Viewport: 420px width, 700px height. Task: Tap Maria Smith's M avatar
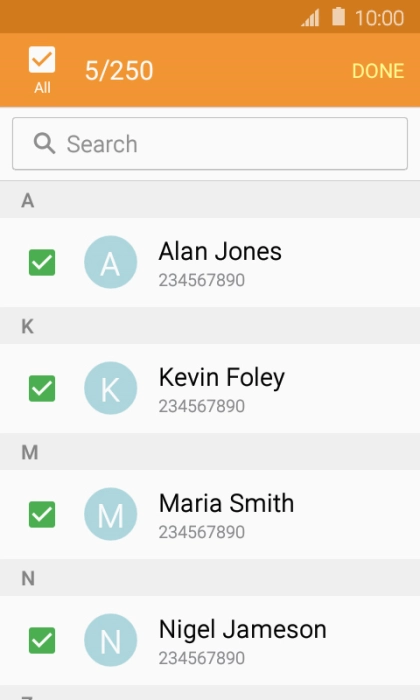[111, 514]
